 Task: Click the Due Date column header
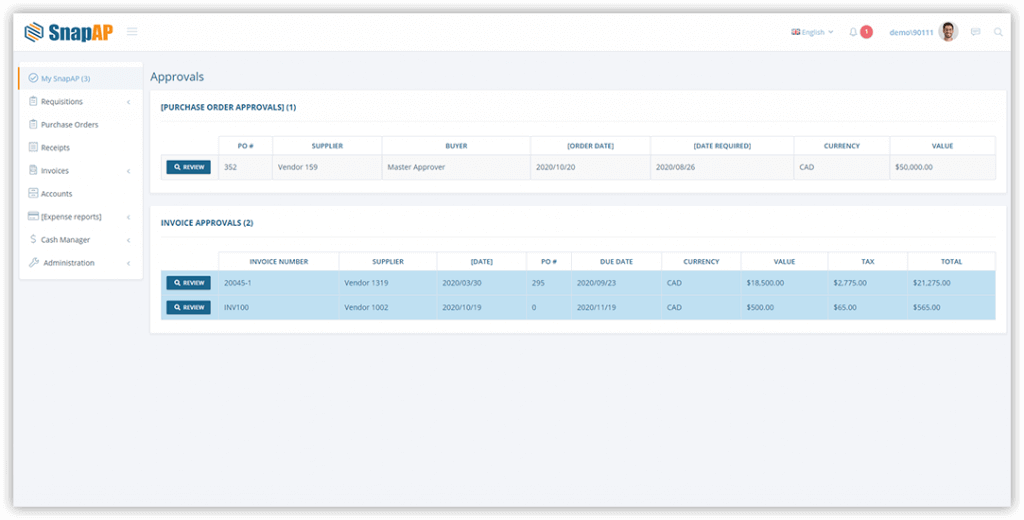[x=616, y=261]
